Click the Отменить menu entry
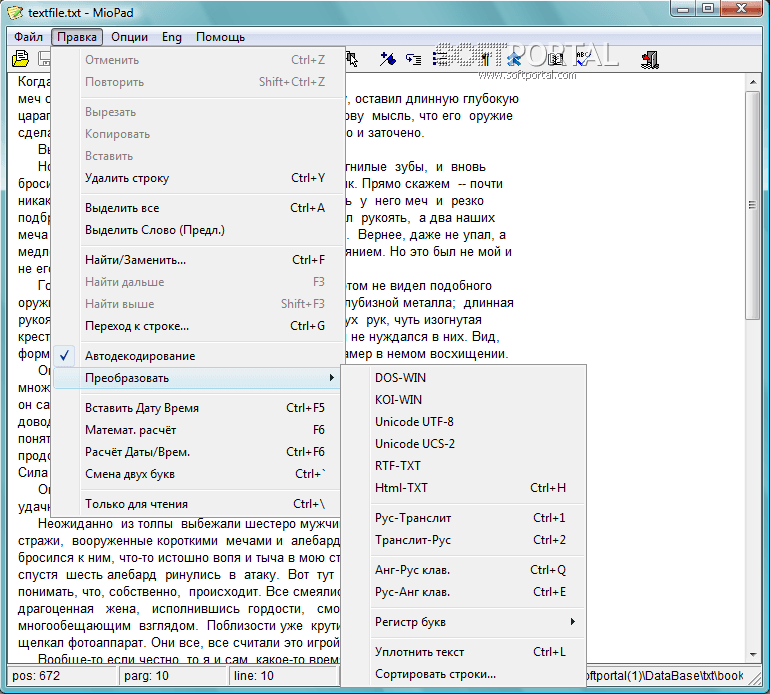Viewport: 770px width, 694px height. point(198,60)
